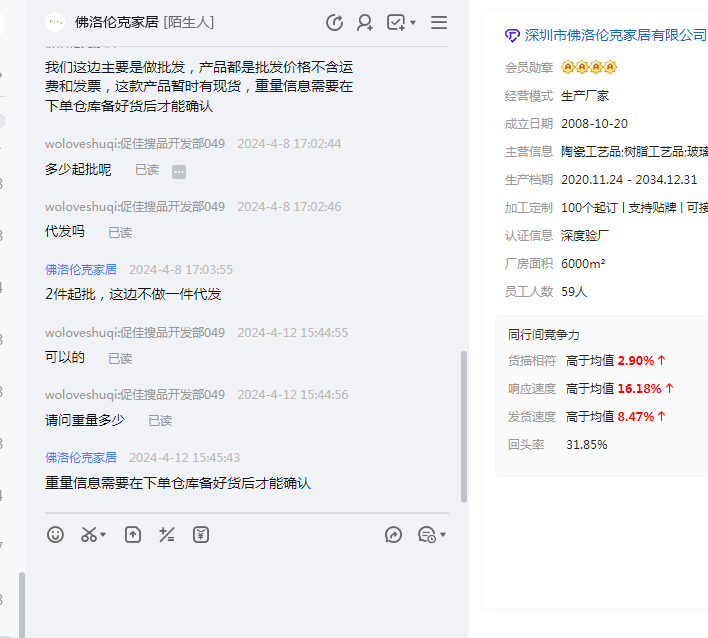
Task: Click the chat message scrollbar
Action: 463,425
